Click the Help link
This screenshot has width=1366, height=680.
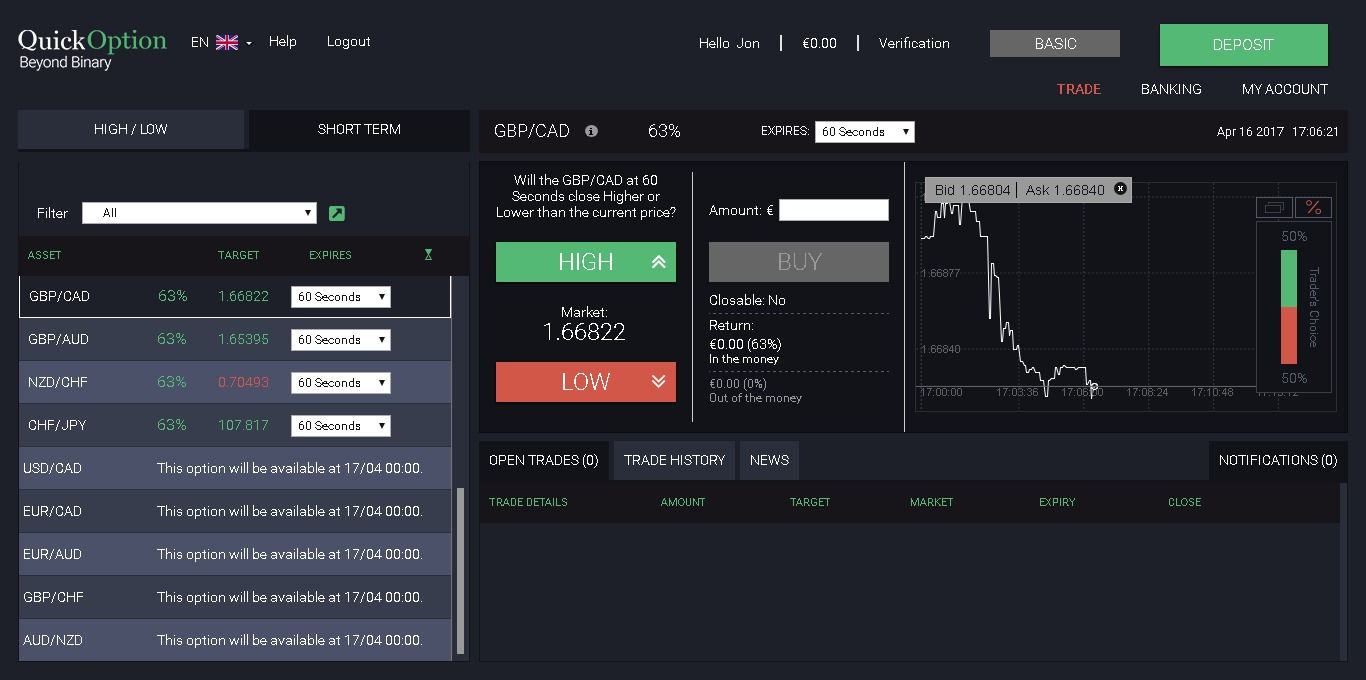click(x=283, y=42)
